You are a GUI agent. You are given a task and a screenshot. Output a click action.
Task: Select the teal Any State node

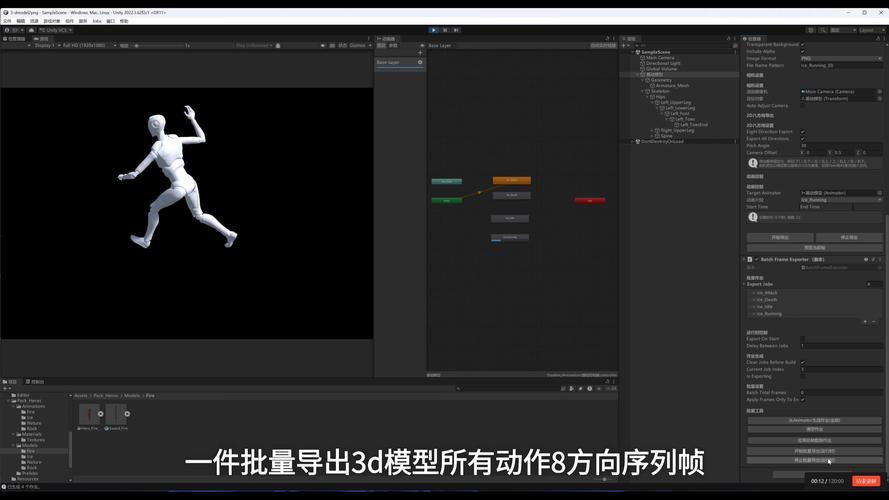(447, 181)
